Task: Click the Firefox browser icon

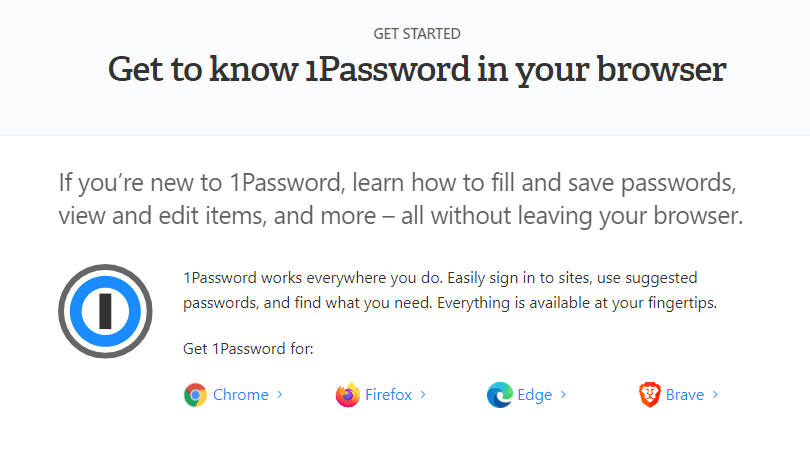Action: (347, 395)
